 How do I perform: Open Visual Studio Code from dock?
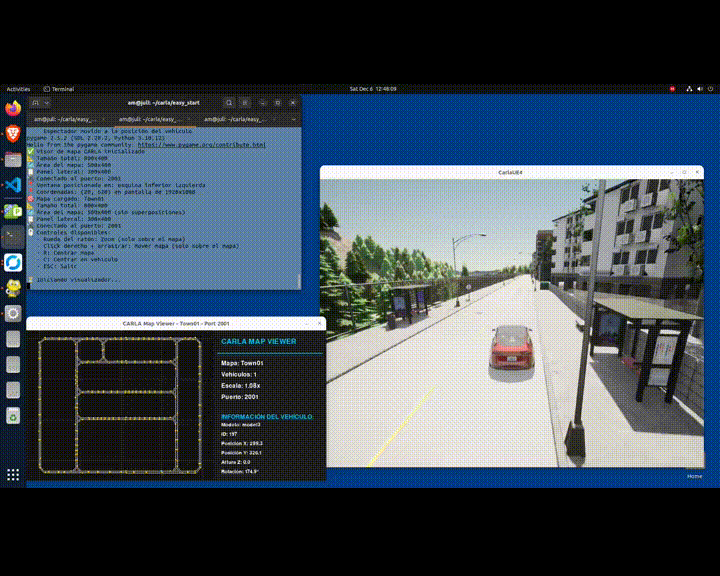coord(13,185)
